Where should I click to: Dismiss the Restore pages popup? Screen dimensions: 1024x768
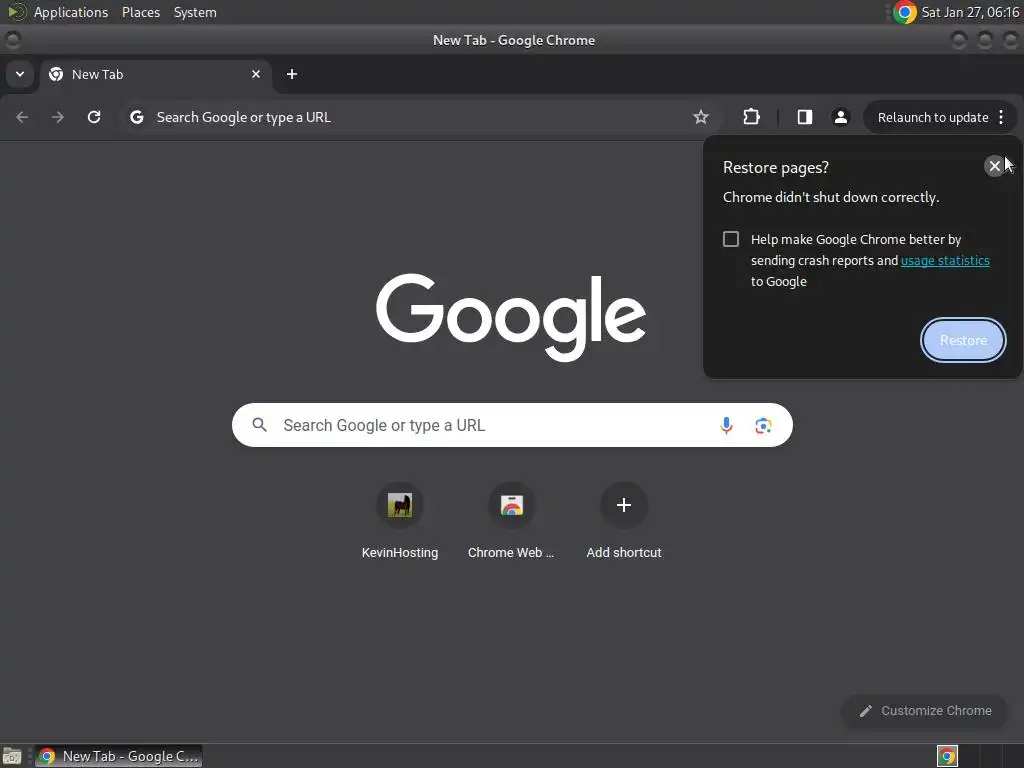[x=995, y=167]
